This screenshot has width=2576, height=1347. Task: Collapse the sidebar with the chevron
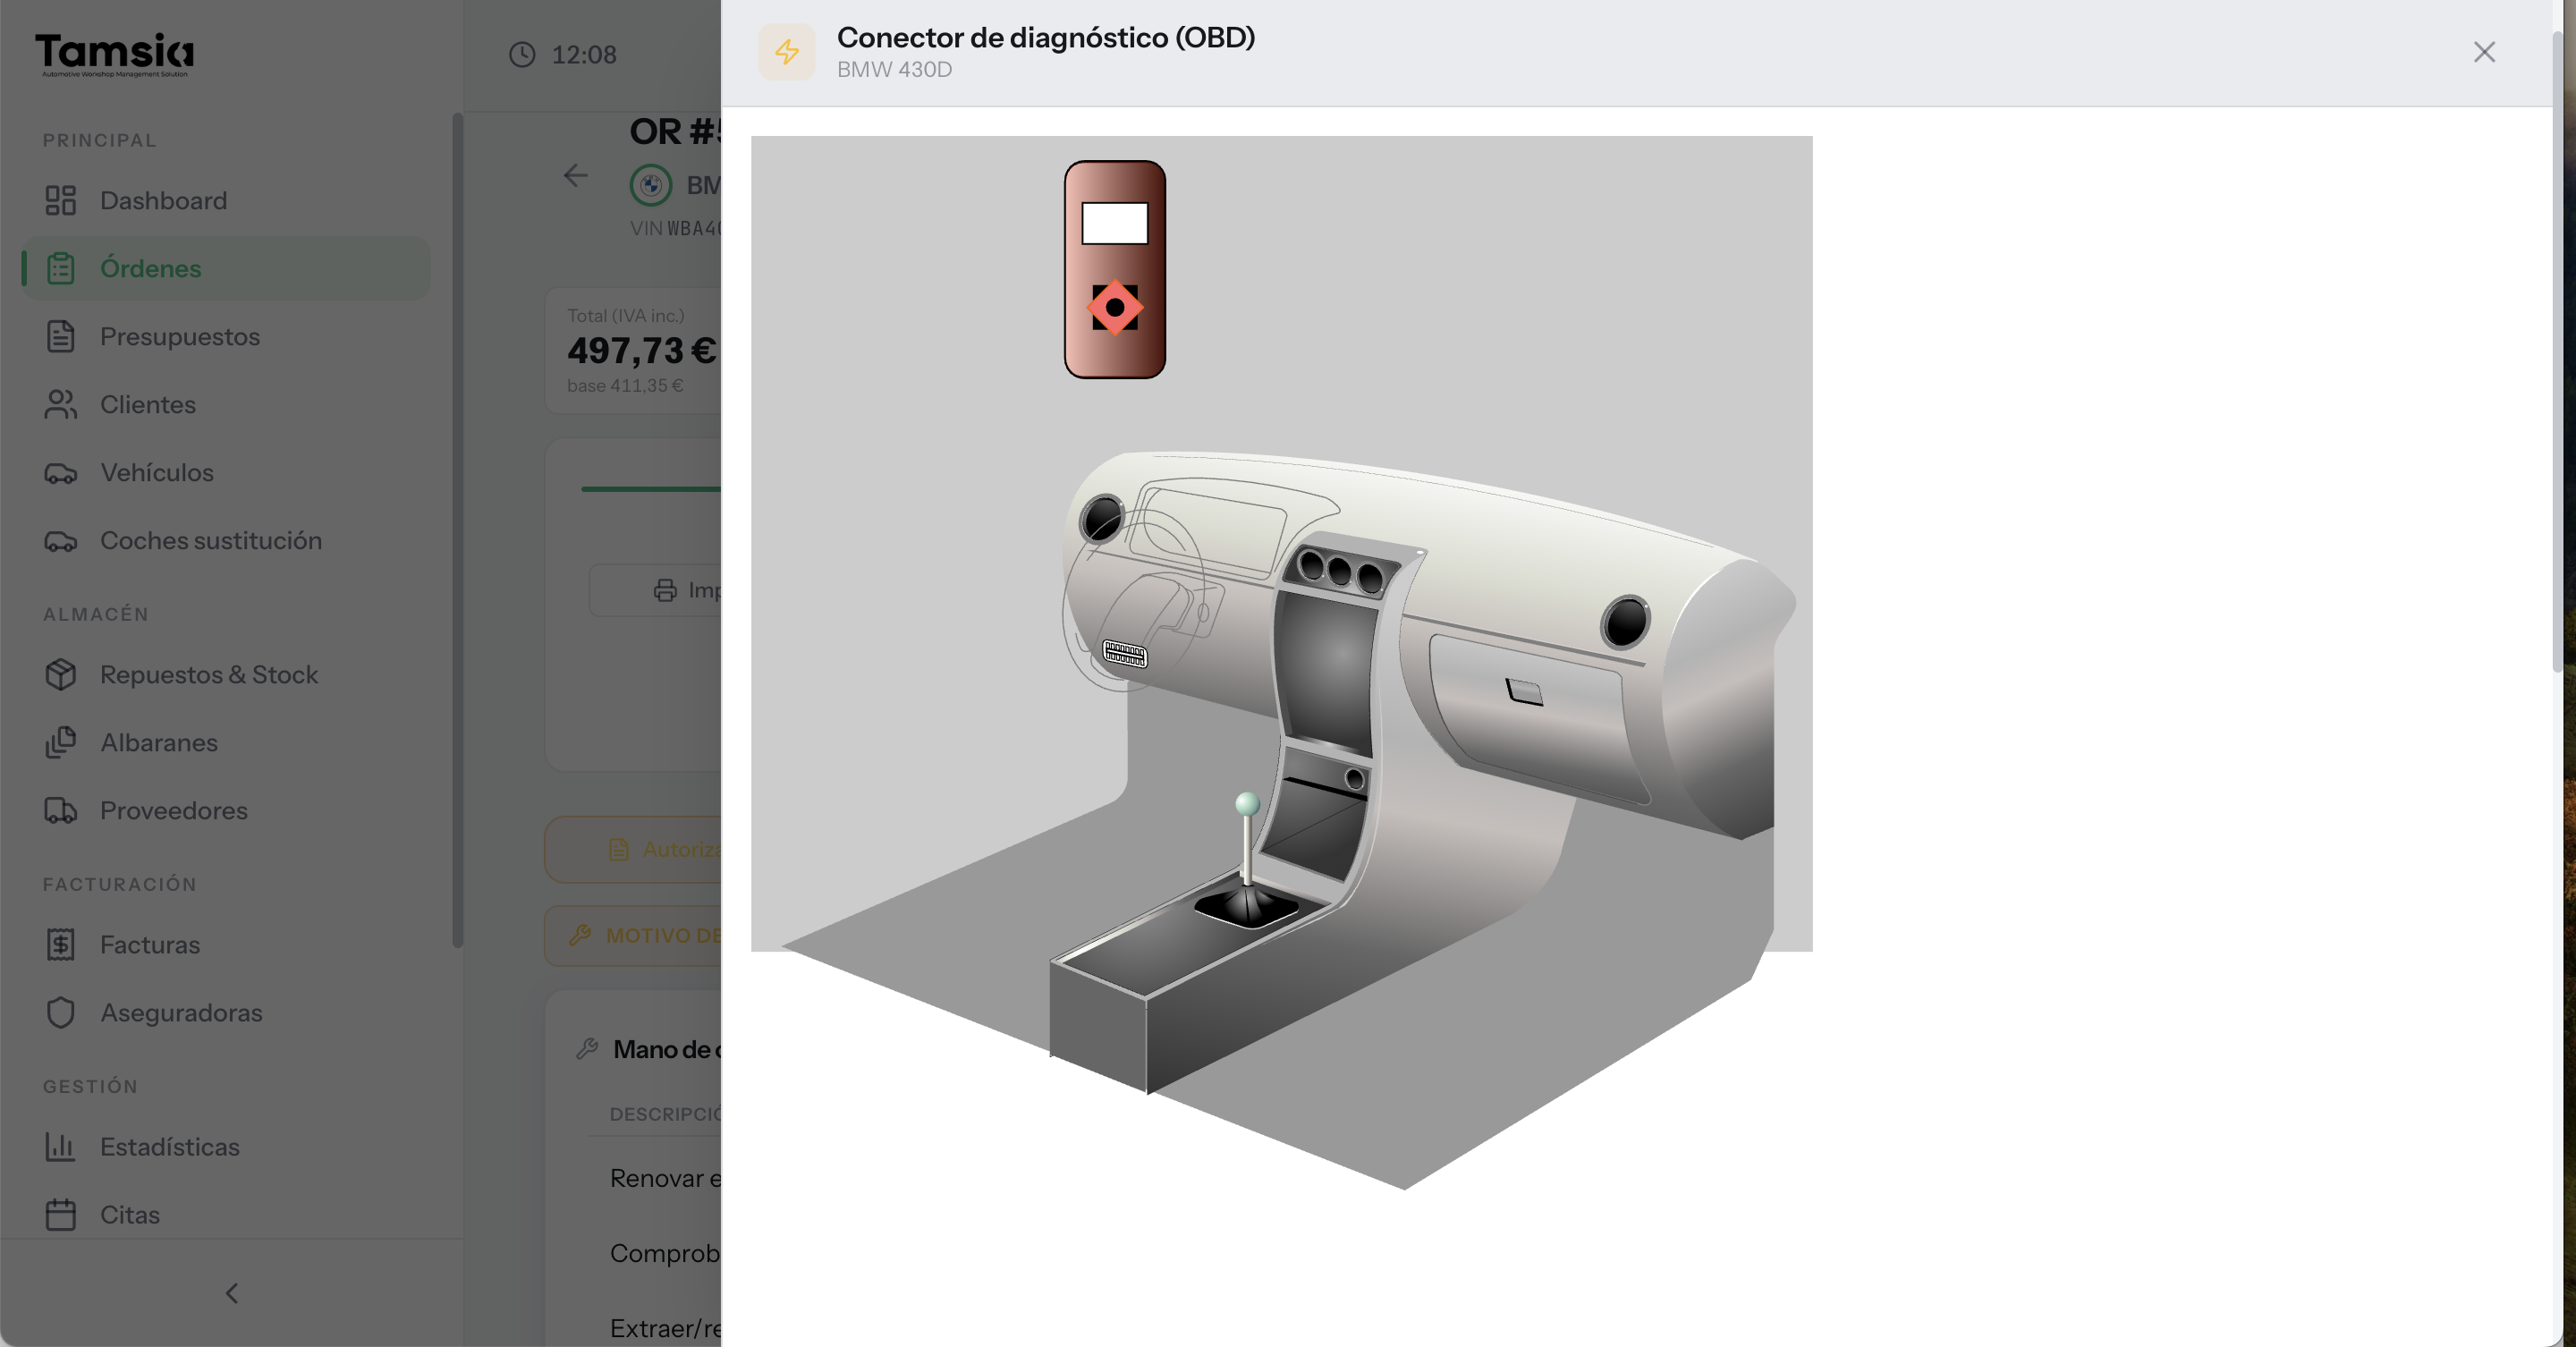click(x=232, y=1293)
